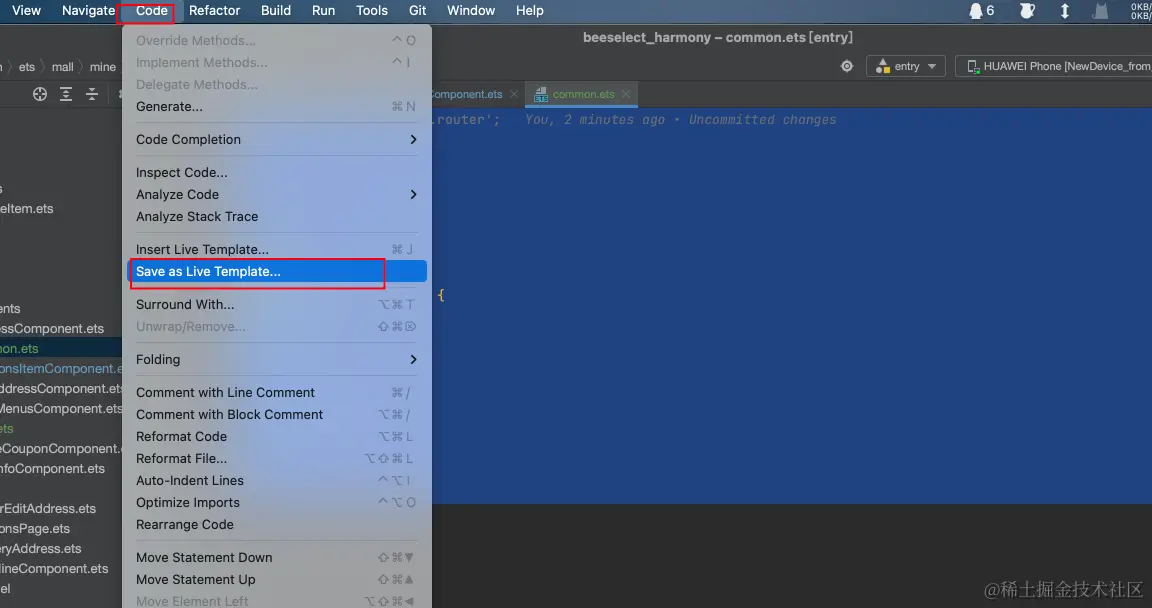This screenshot has height=608, width=1152.
Task: Open onsItemComponent file in project tree
Action: tap(61, 369)
